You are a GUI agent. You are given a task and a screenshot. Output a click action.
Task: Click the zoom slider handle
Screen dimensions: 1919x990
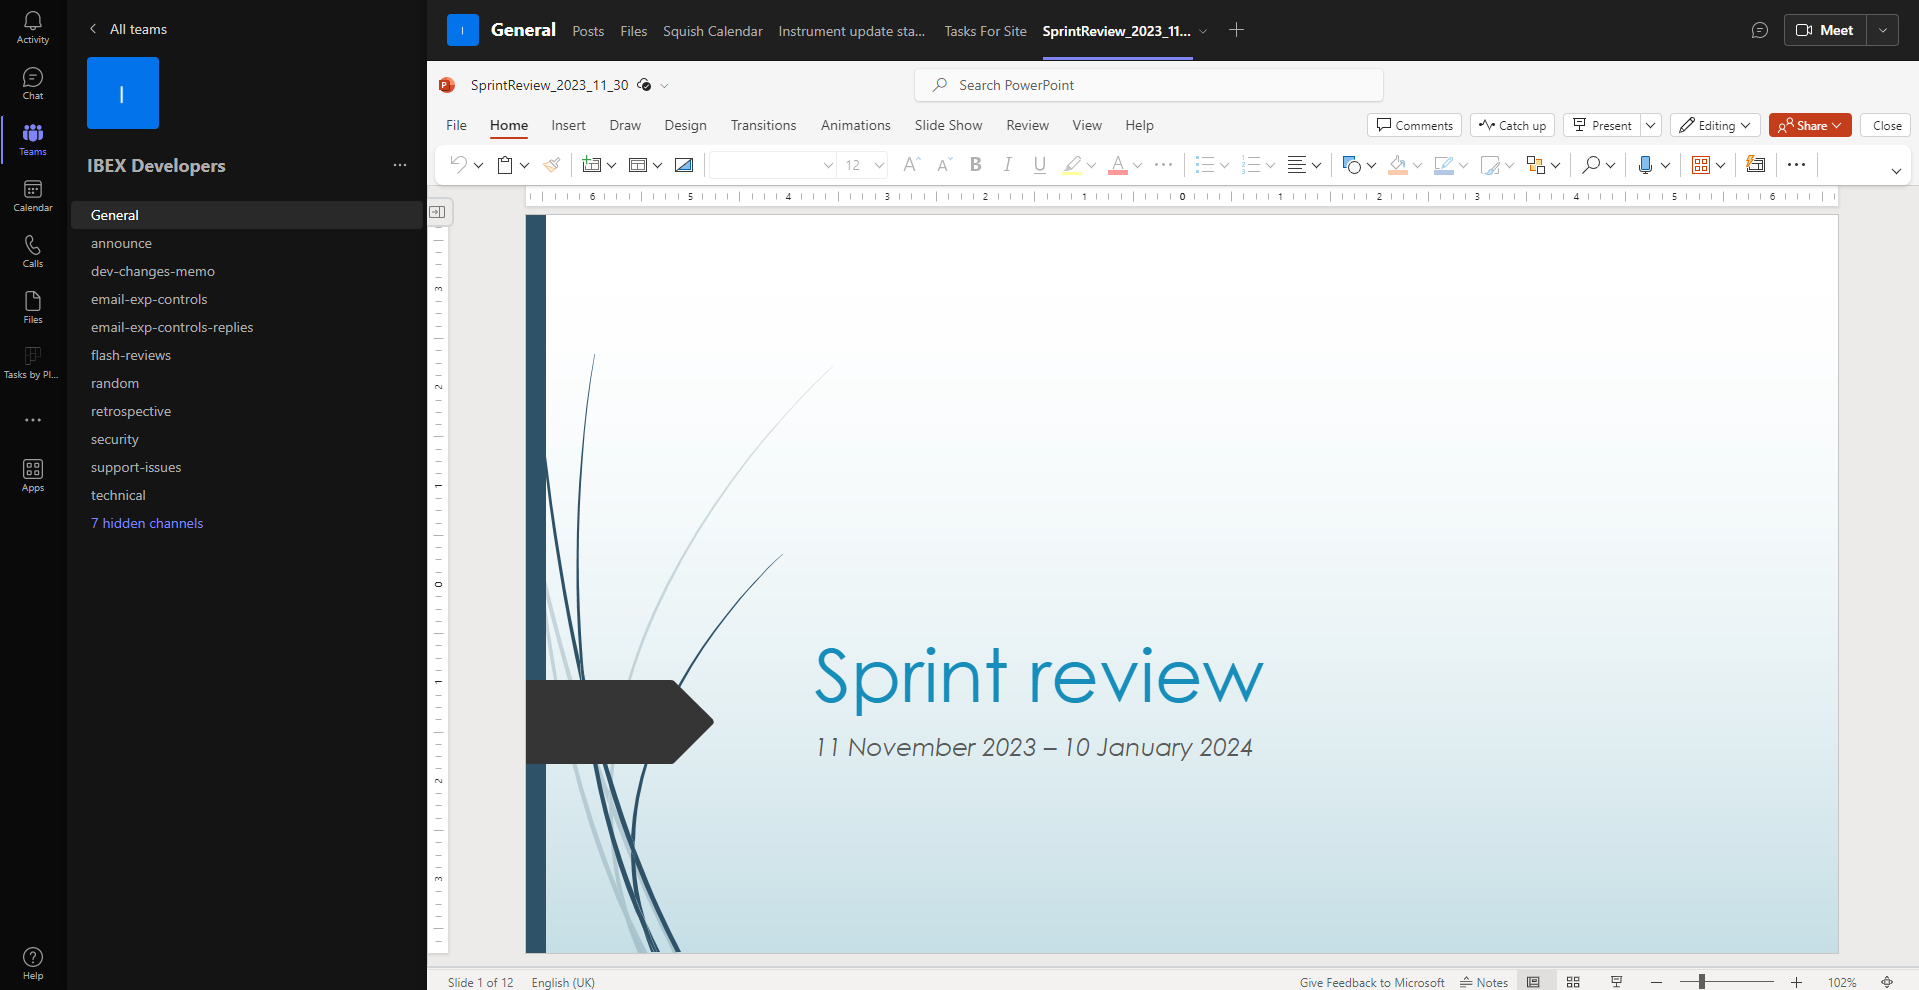[1701, 982]
